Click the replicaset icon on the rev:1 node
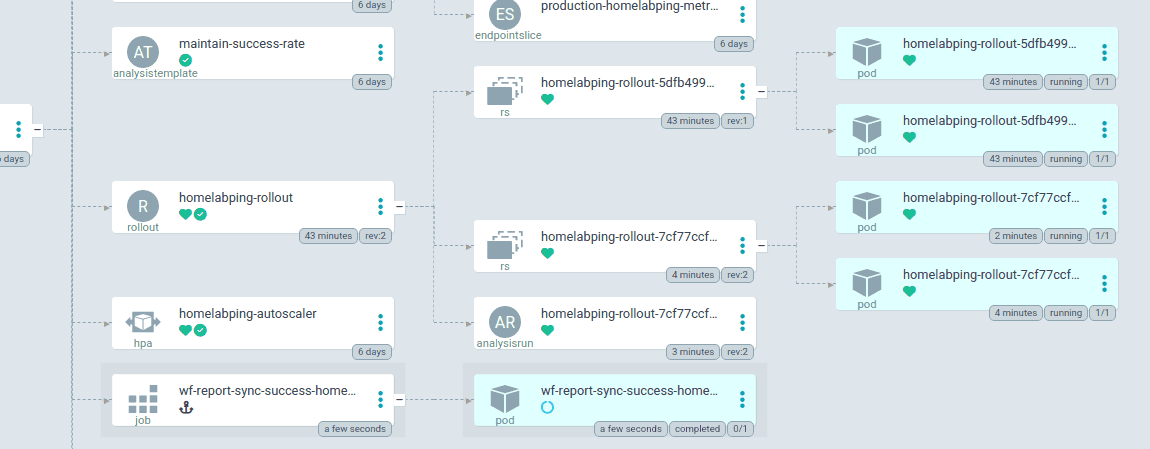The image size is (1150, 449). (505, 91)
